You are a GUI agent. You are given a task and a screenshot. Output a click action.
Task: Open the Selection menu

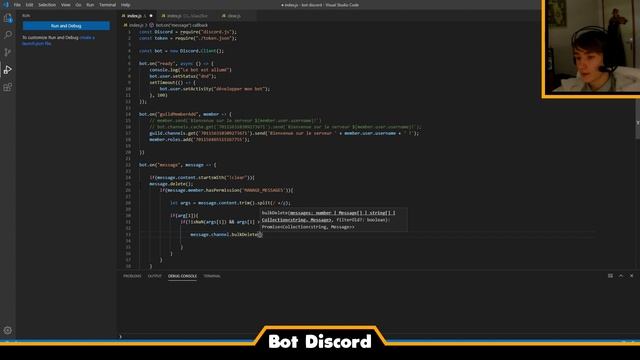(x=47, y=5)
